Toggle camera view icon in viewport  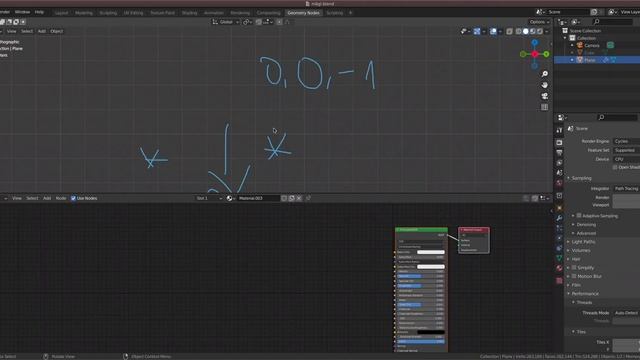[x=544, y=96]
